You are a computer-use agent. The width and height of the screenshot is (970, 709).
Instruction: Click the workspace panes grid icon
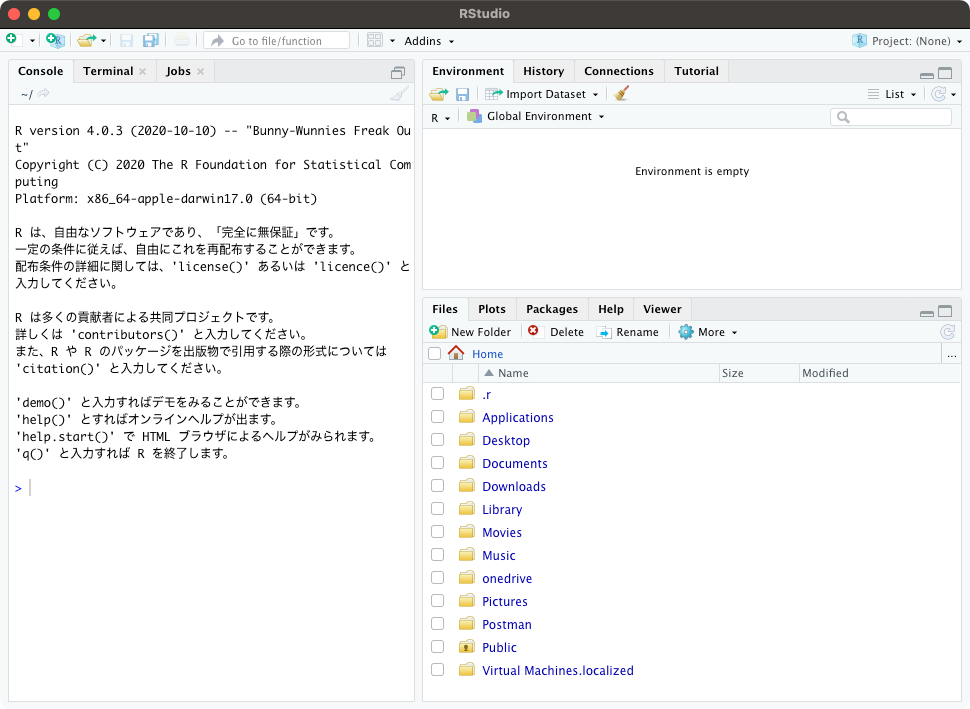point(374,40)
